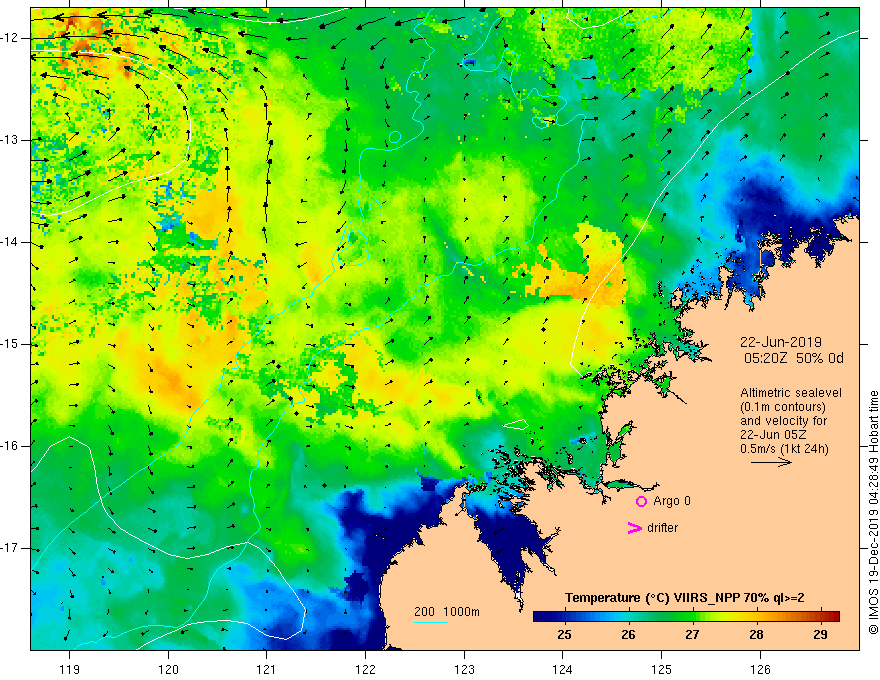The width and height of the screenshot is (880, 680).
Task: Click the "and velocity for" text line
Action: (783, 421)
